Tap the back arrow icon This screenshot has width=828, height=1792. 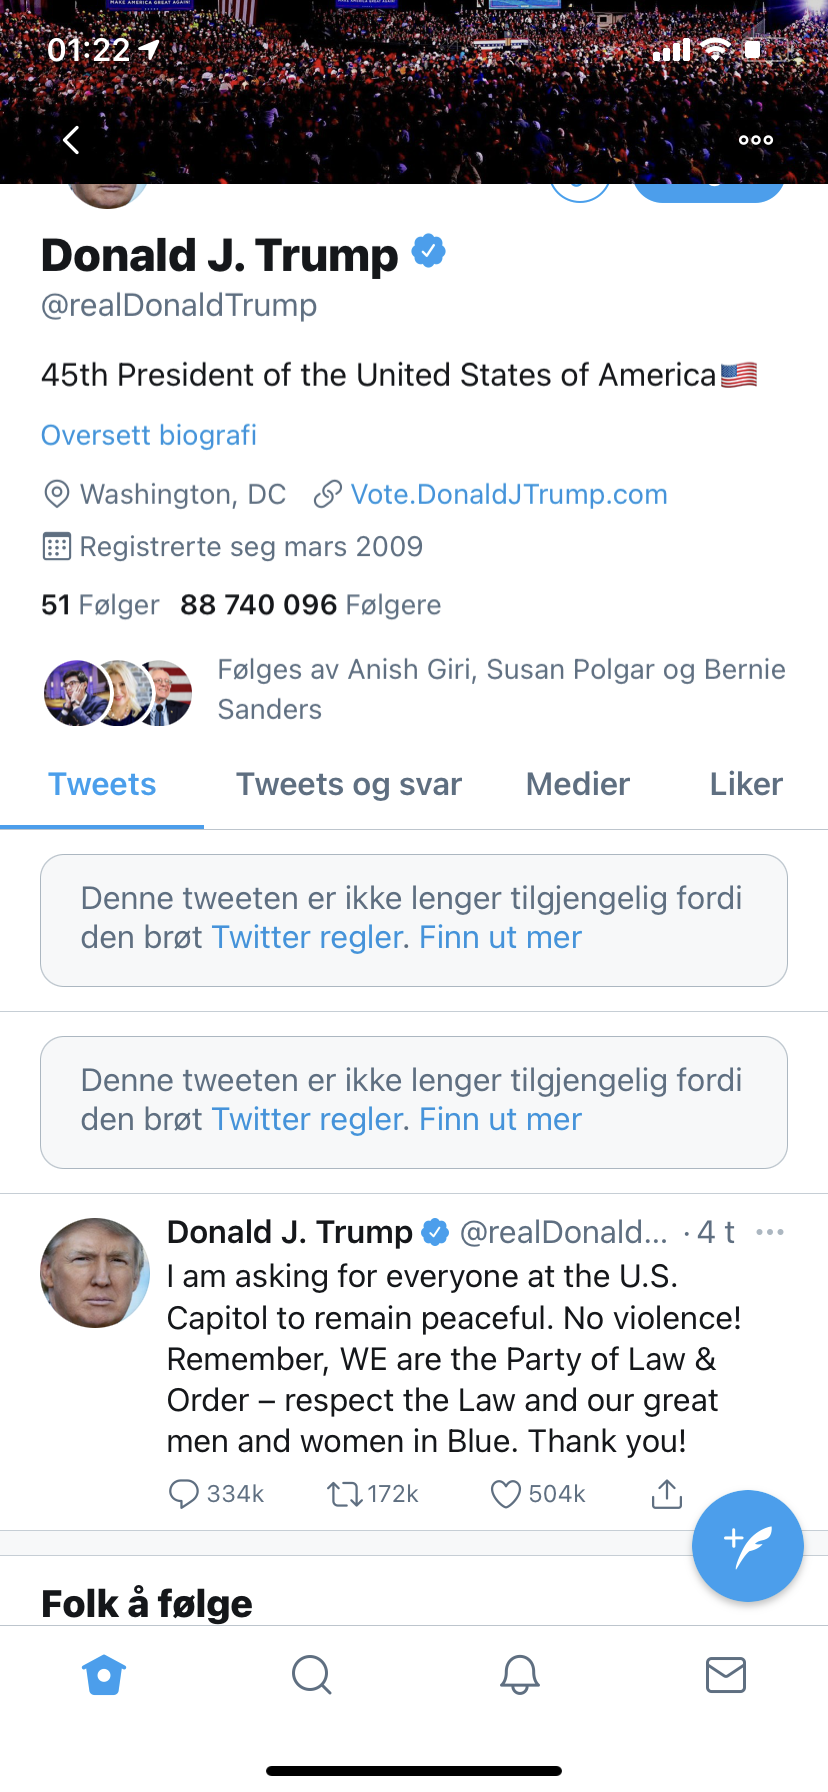tap(71, 140)
